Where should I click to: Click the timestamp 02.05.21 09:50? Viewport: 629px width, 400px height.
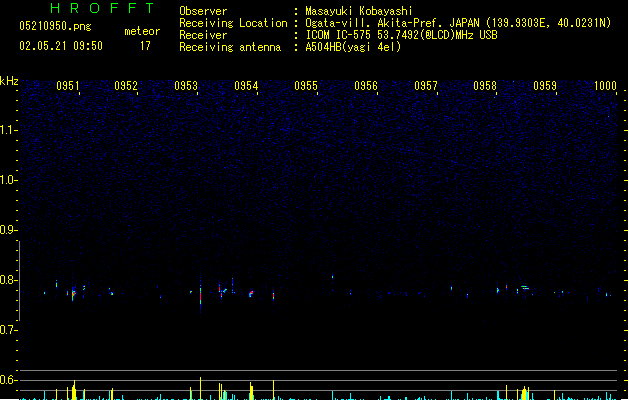(61, 46)
